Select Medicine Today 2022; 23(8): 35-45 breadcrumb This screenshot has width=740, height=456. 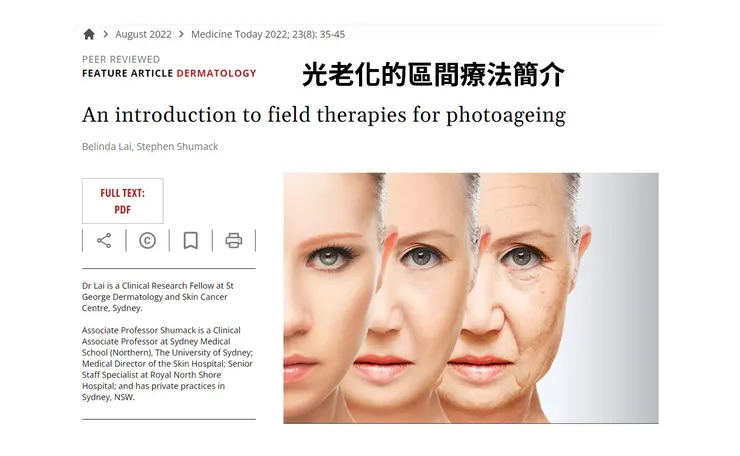(x=268, y=34)
